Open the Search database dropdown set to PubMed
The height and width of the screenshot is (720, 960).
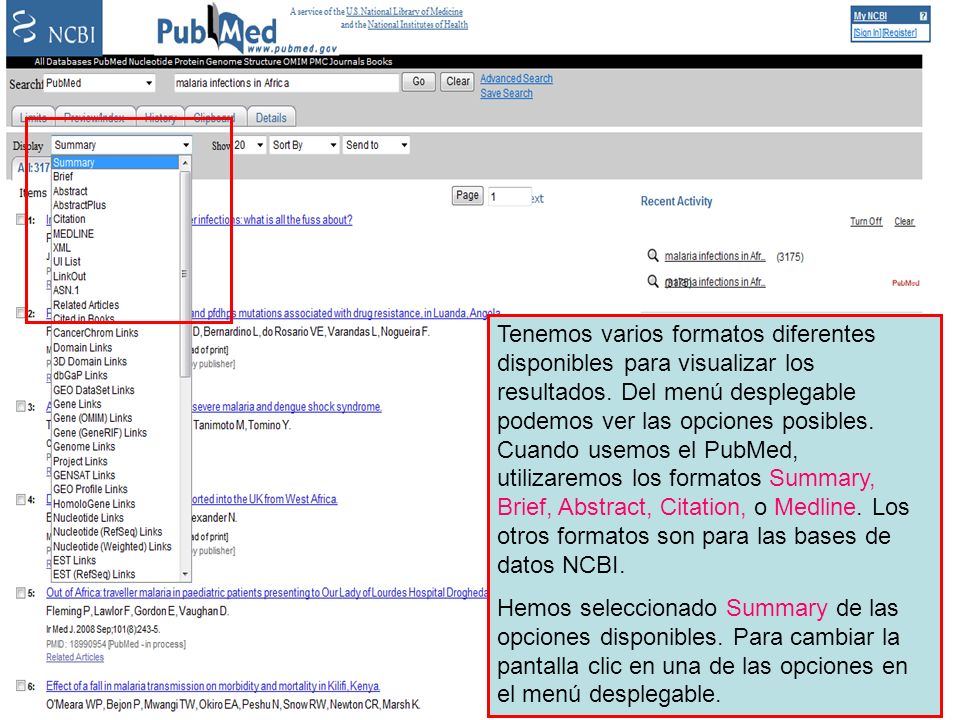click(99, 83)
